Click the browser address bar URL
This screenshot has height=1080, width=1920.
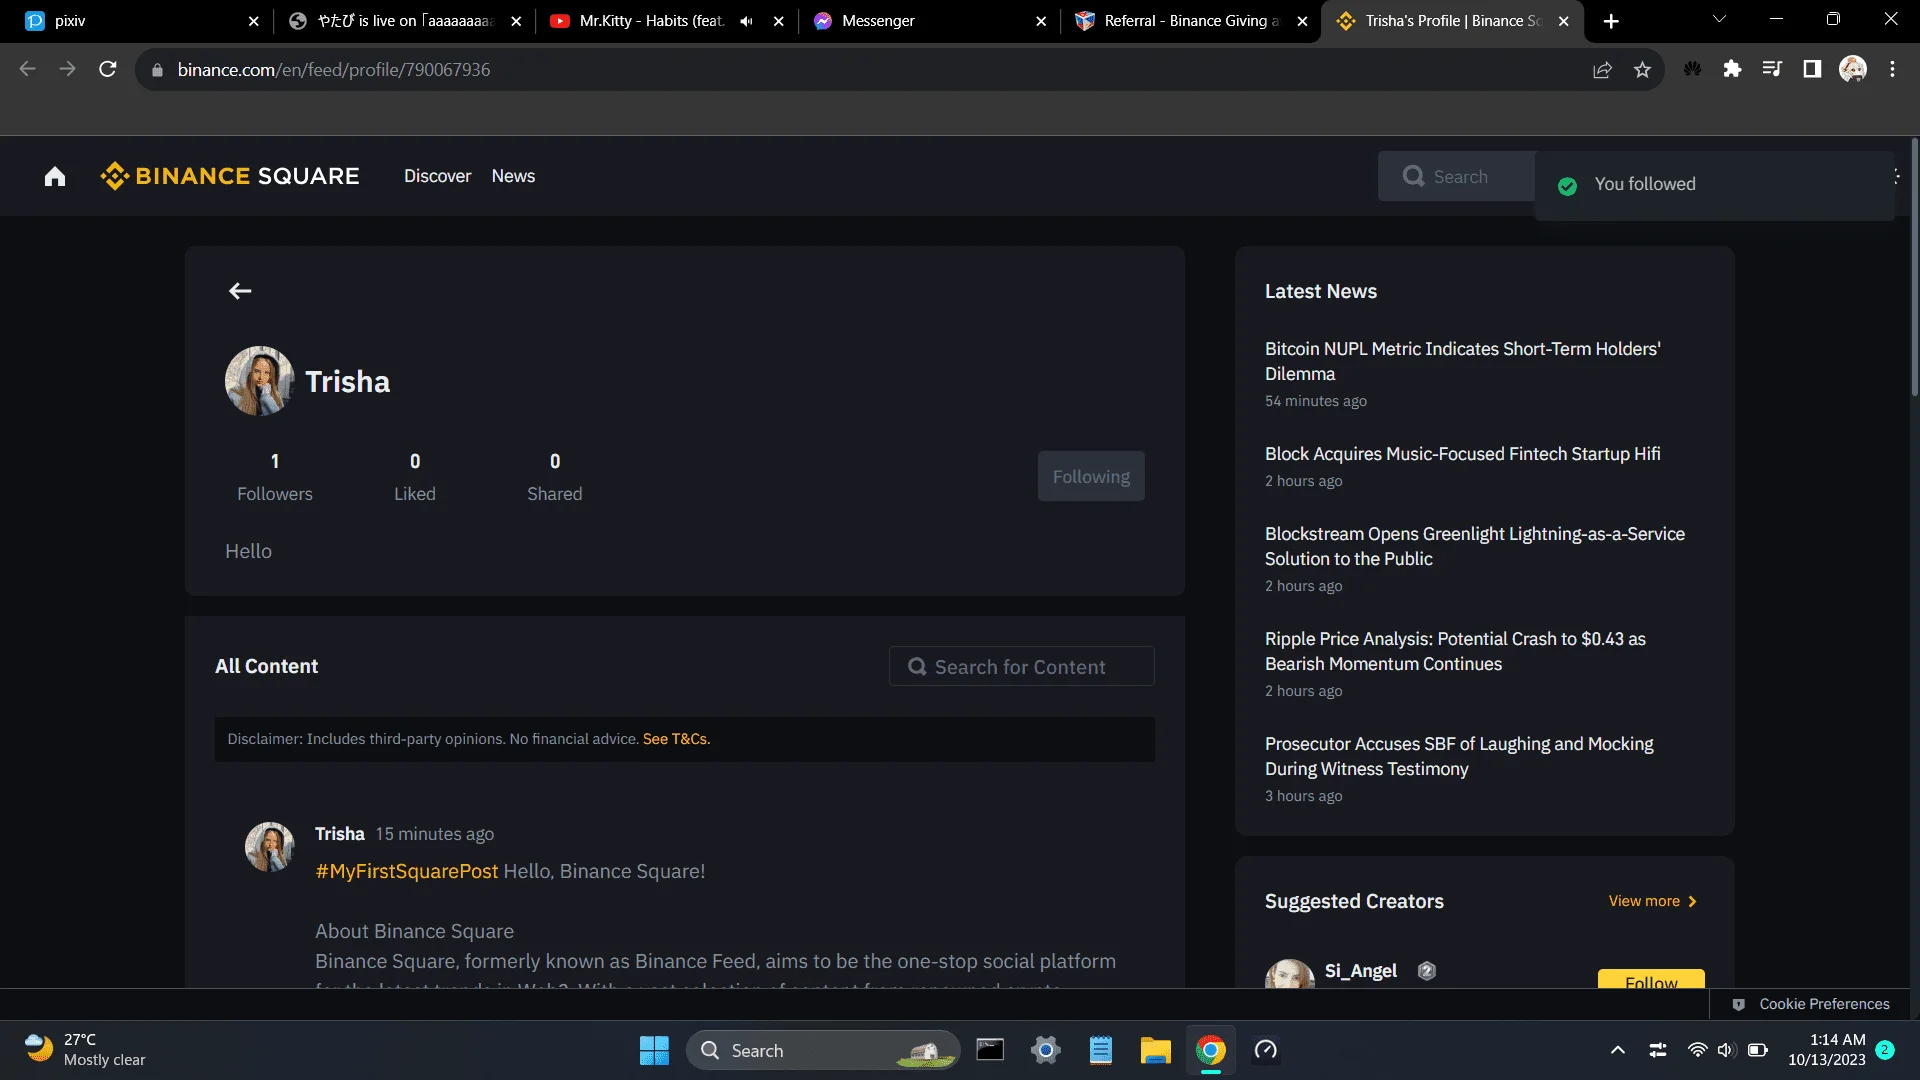[x=334, y=69]
